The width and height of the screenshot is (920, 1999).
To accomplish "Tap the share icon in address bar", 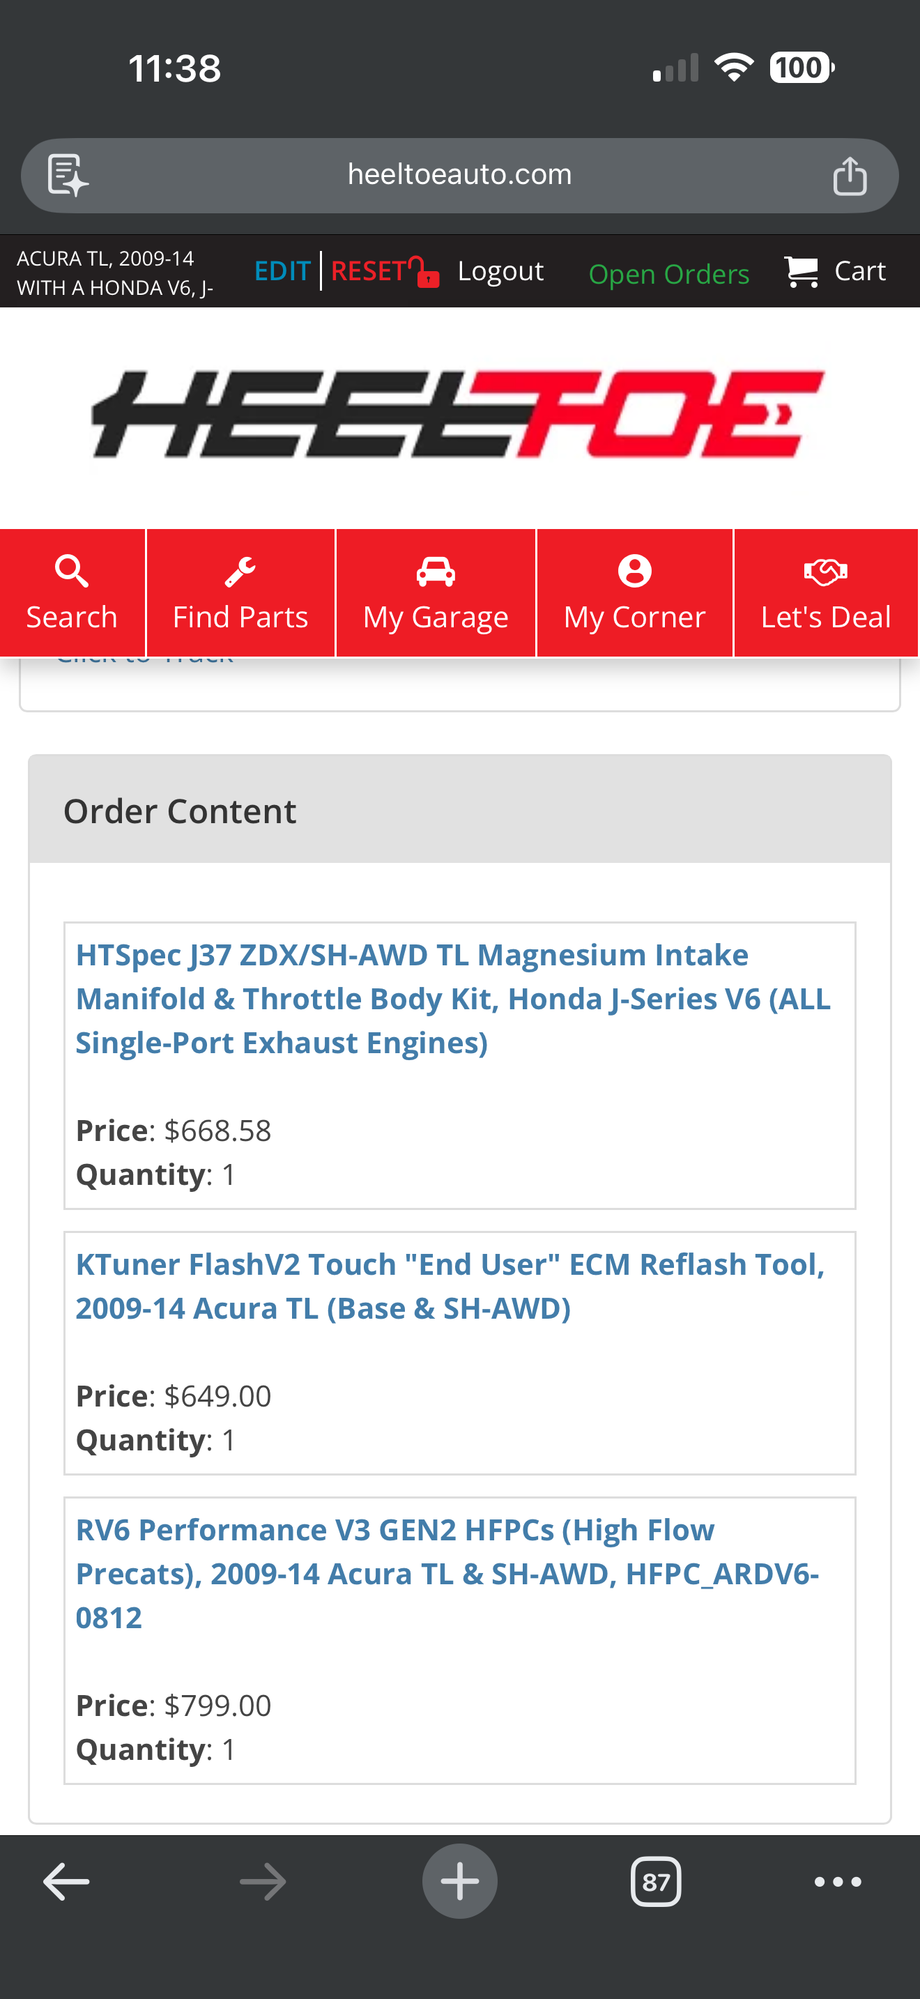I will pyautogui.click(x=849, y=176).
